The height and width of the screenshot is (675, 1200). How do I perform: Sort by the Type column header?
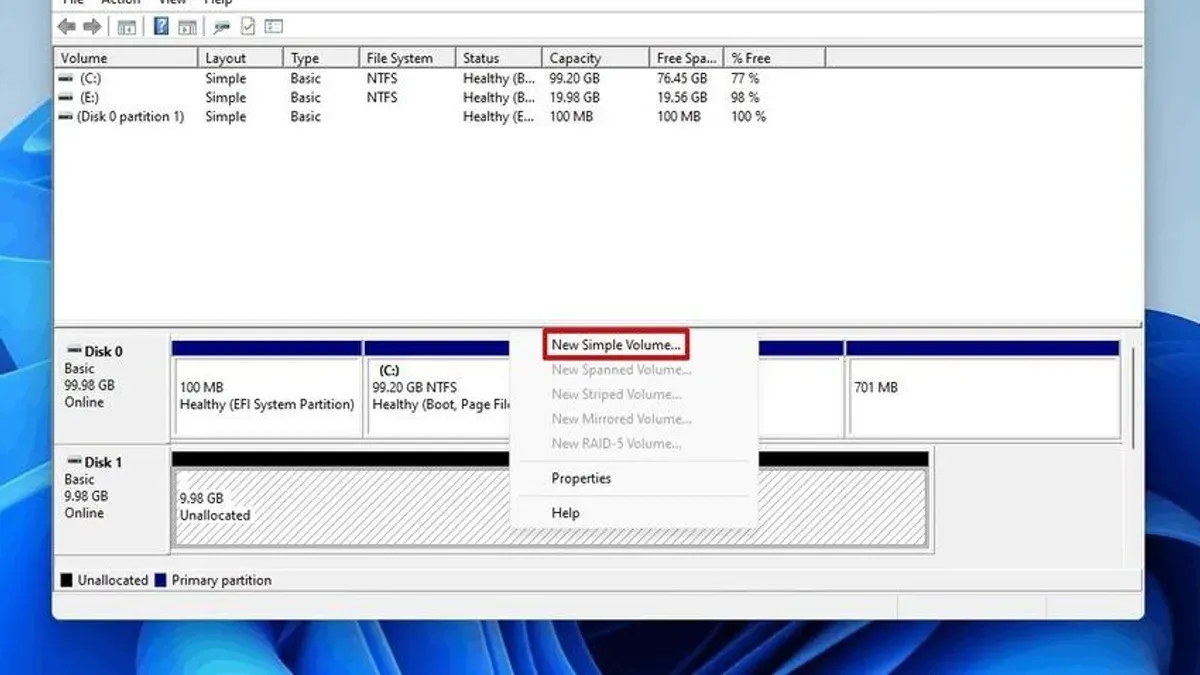click(321, 58)
